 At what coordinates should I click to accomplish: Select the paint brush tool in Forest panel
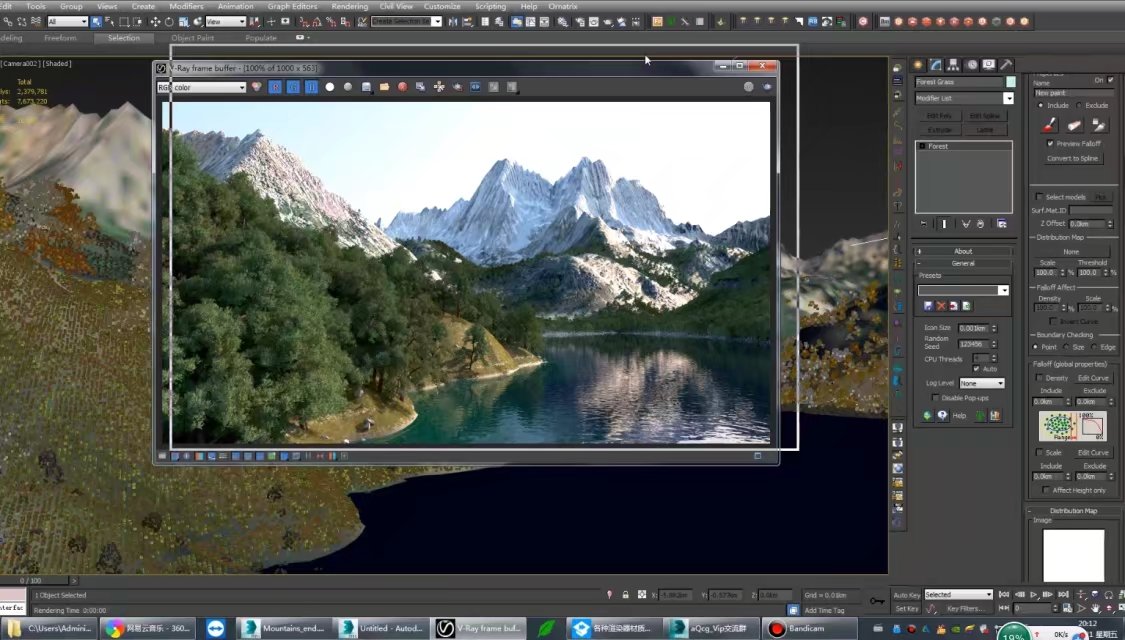[x=1049, y=125]
